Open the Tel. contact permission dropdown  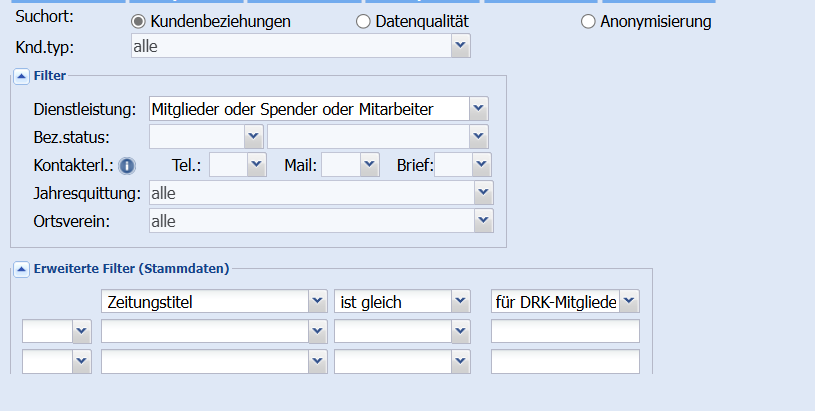coord(256,164)
